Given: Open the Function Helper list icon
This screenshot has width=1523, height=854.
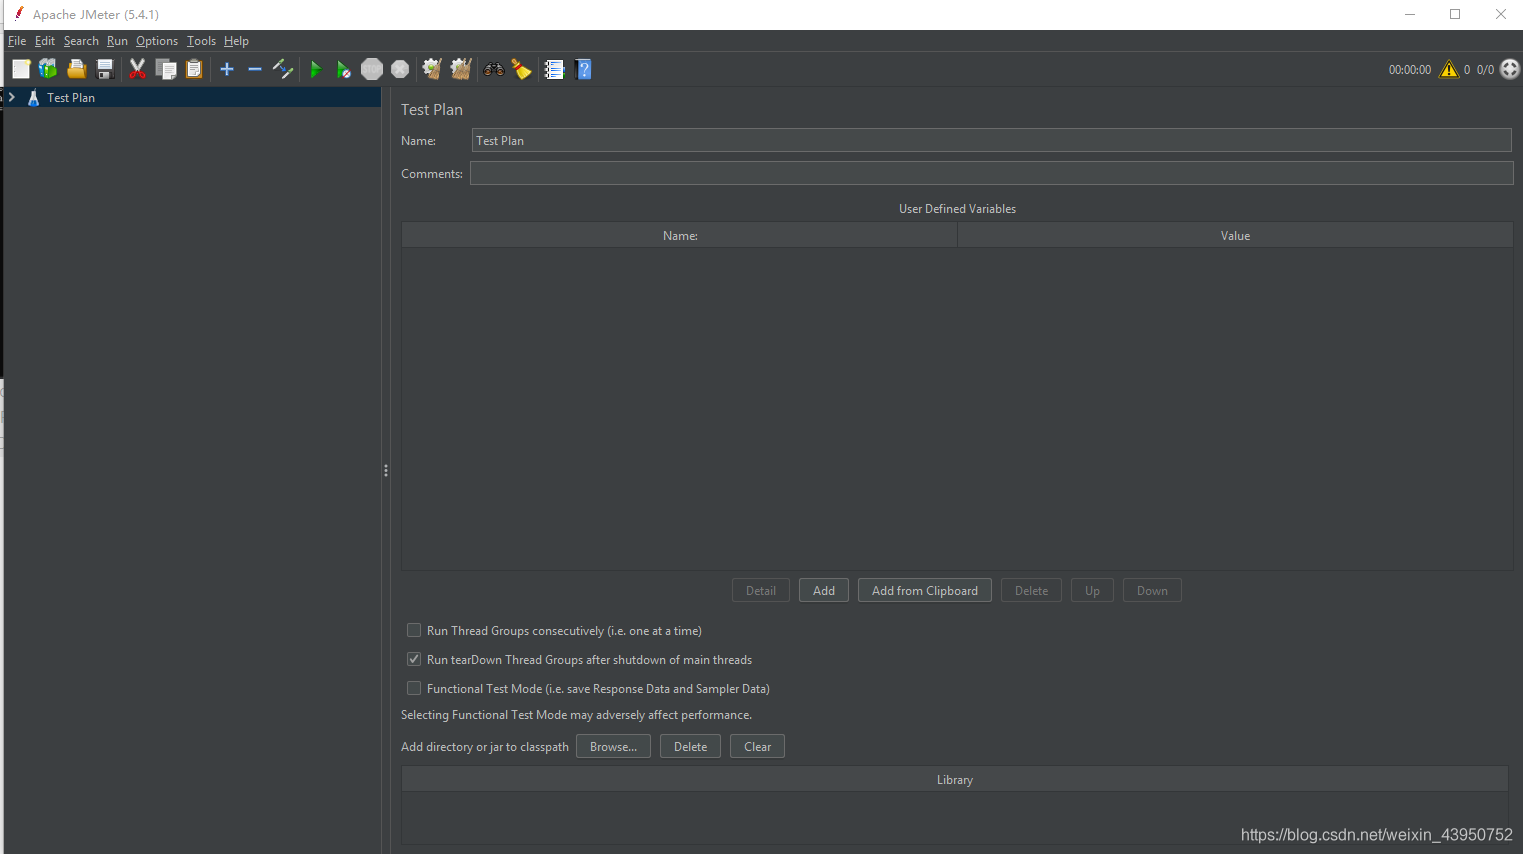Looking at the screenshot, I should [x=554, y=69].
